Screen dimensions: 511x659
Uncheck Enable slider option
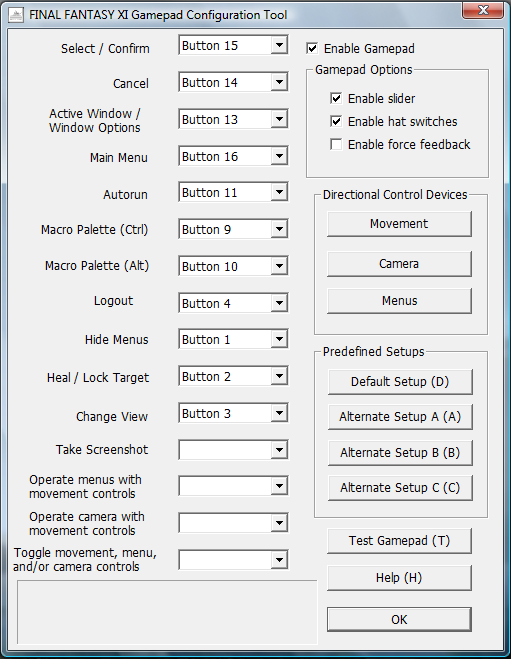click(336, 98)
